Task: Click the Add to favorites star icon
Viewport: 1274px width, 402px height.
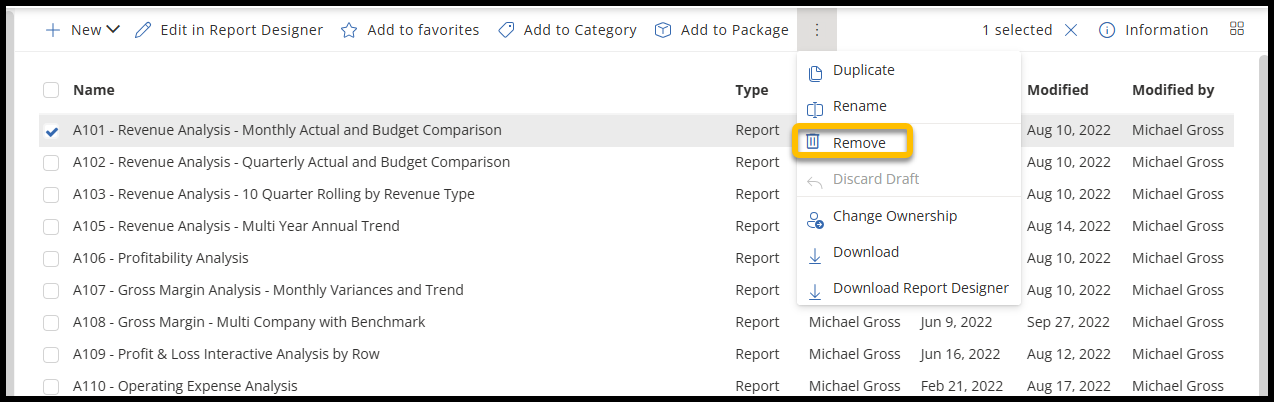Action: tap(349, 30)
